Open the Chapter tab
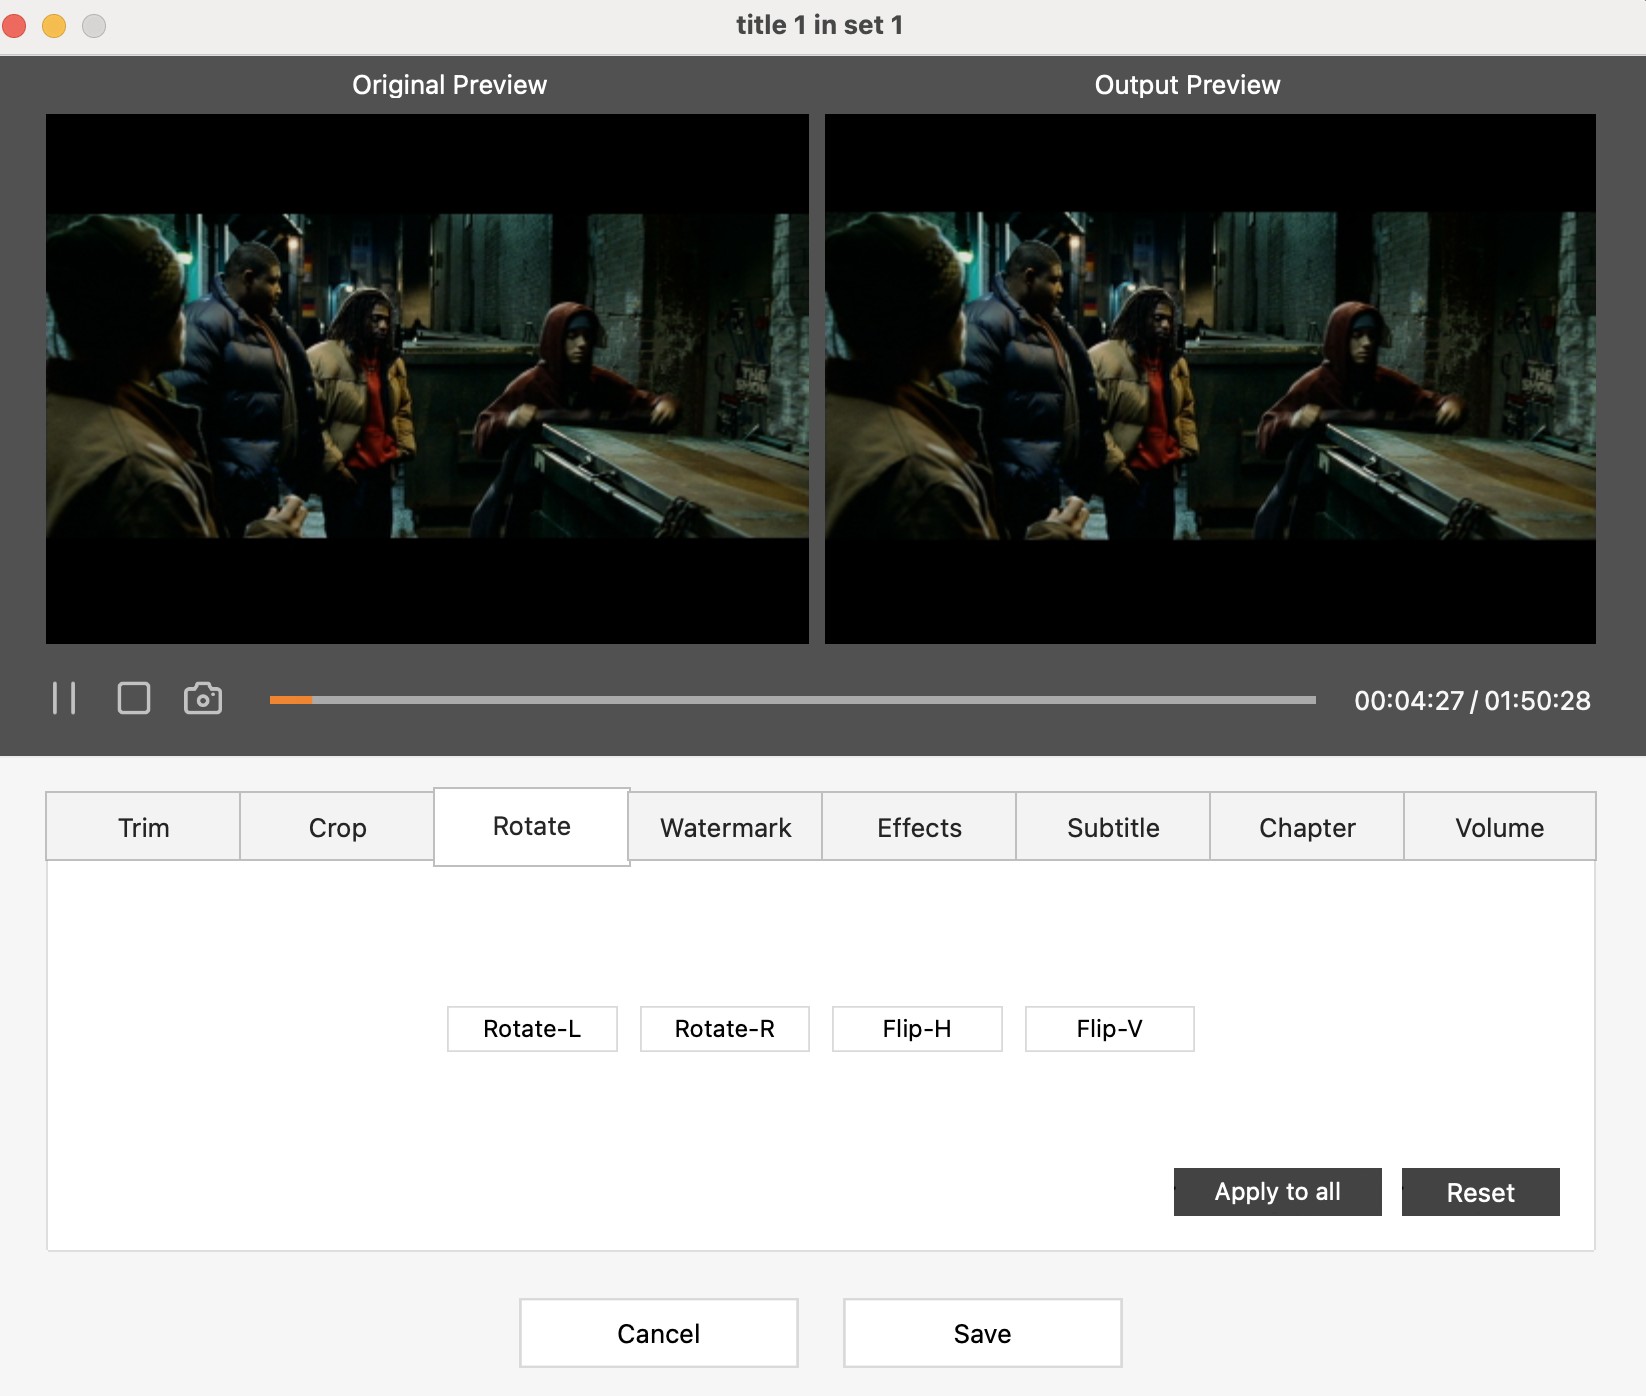This screenshot has height=1396, width=1646. click(x=1307, y=827)
